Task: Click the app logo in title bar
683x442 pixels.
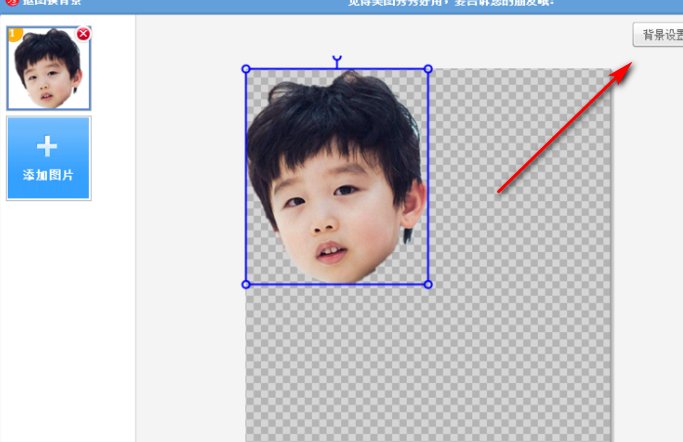Action: click(12, 2)
